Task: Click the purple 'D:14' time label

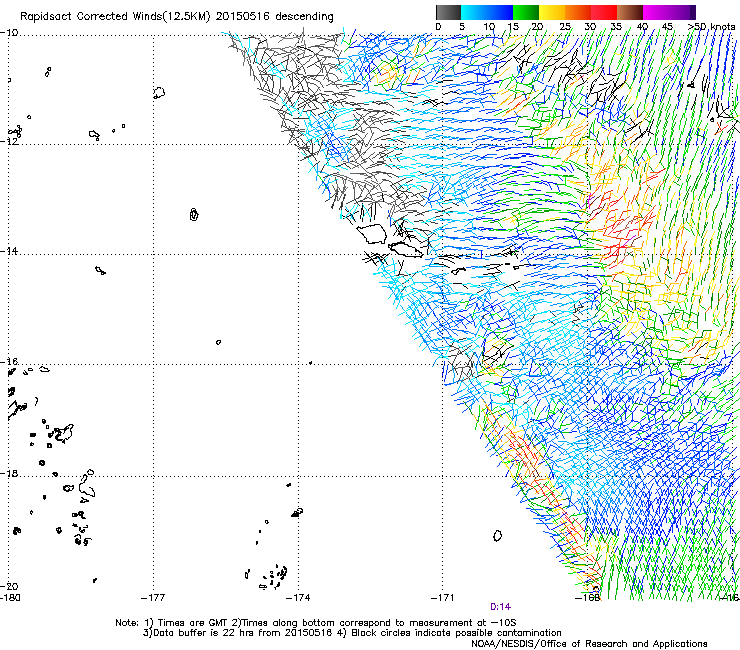Action: point(500,607)
